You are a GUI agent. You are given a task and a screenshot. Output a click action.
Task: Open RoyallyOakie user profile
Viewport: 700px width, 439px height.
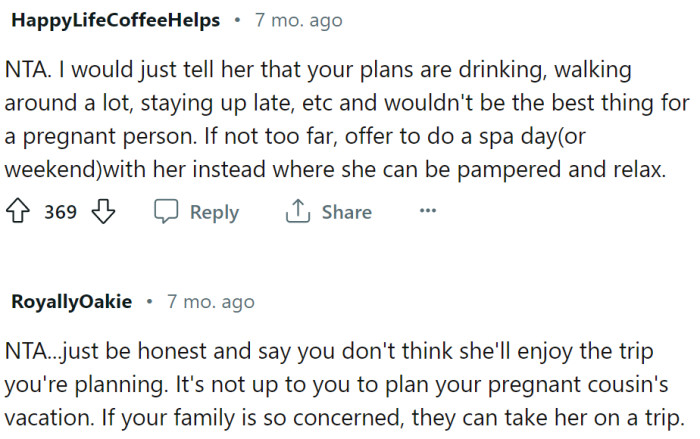coord(72,301)
